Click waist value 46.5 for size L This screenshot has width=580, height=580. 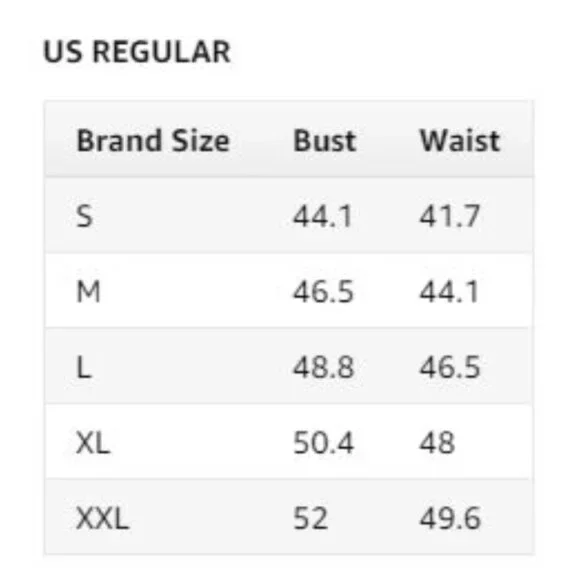[x=450, y=367]
